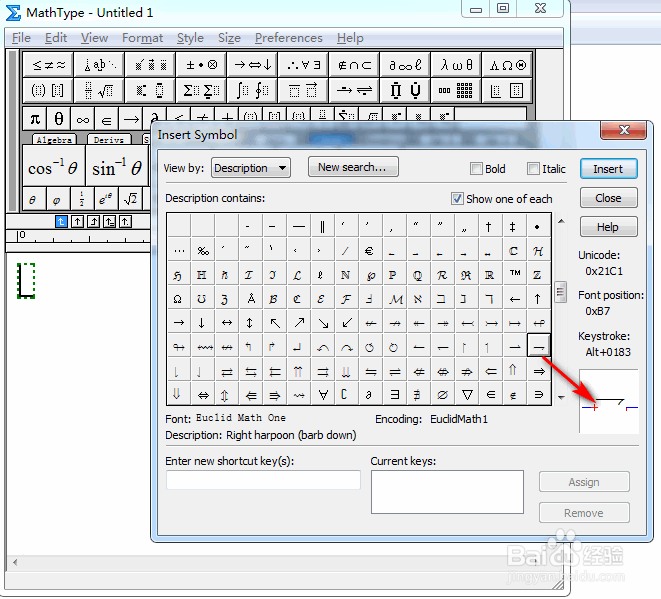Uncheck Show one of each

click(457, 199)
